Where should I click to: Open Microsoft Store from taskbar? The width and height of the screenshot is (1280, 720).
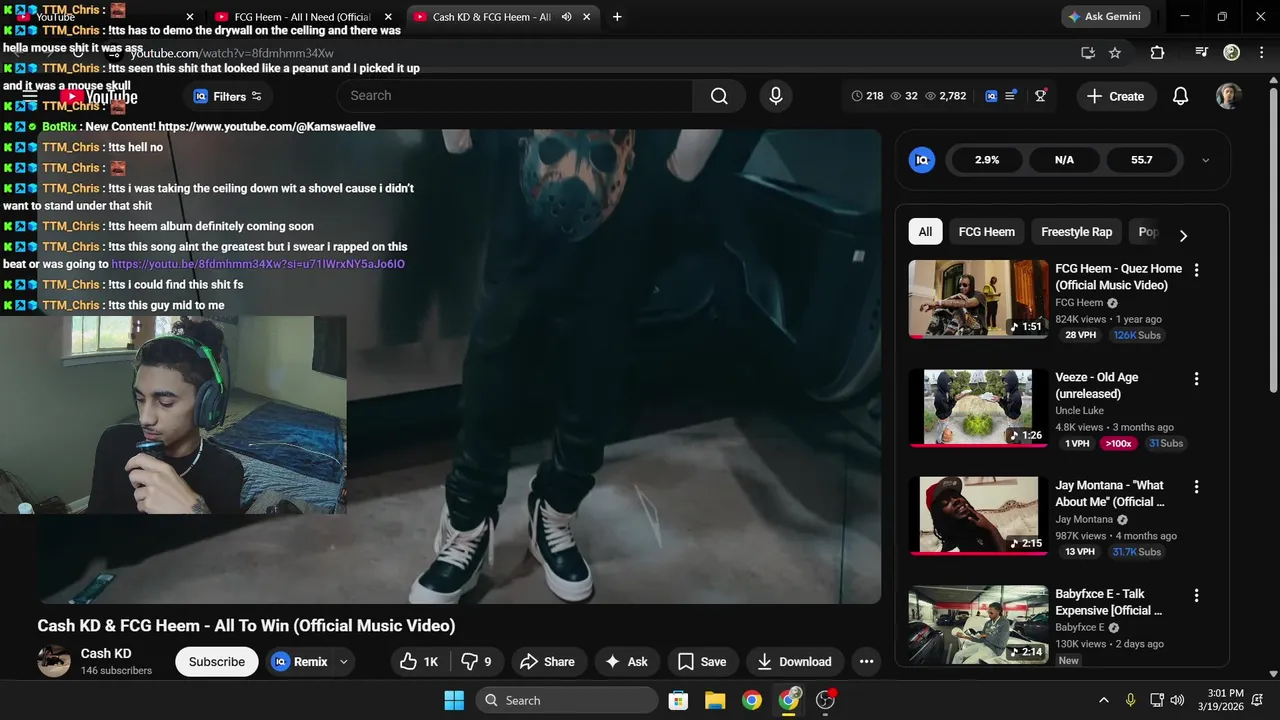tap(678, 700)
